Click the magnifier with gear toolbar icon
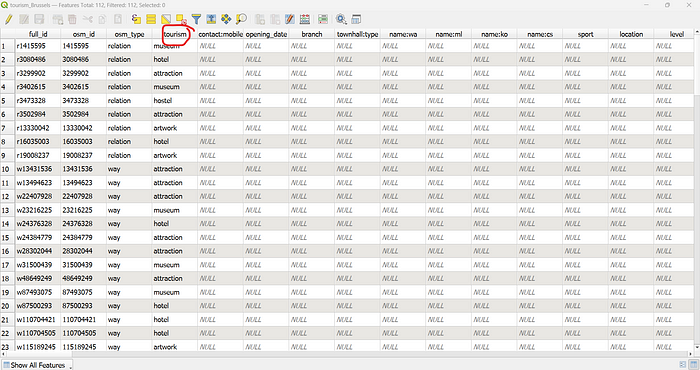Viewport: 700px width, 370px height. point(341,19)
